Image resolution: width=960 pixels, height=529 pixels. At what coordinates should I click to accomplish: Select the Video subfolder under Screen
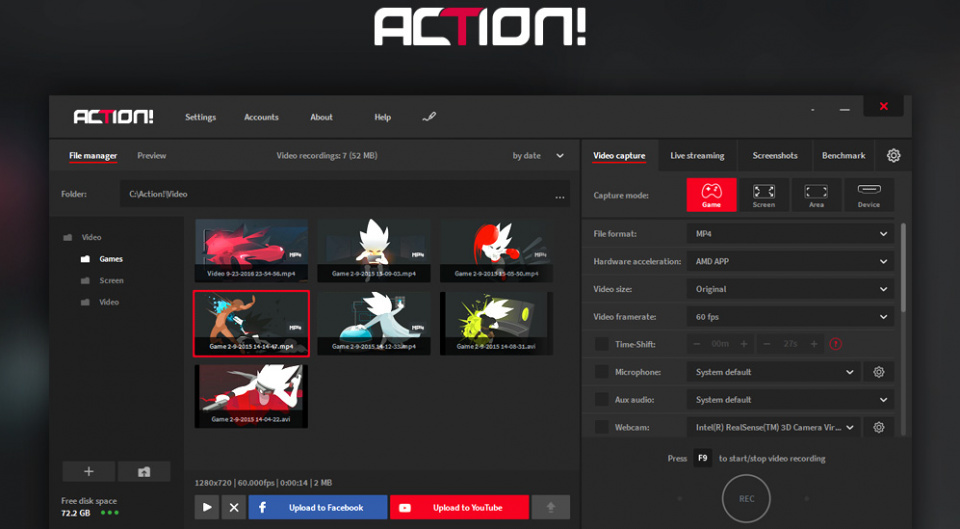point(100,302)
